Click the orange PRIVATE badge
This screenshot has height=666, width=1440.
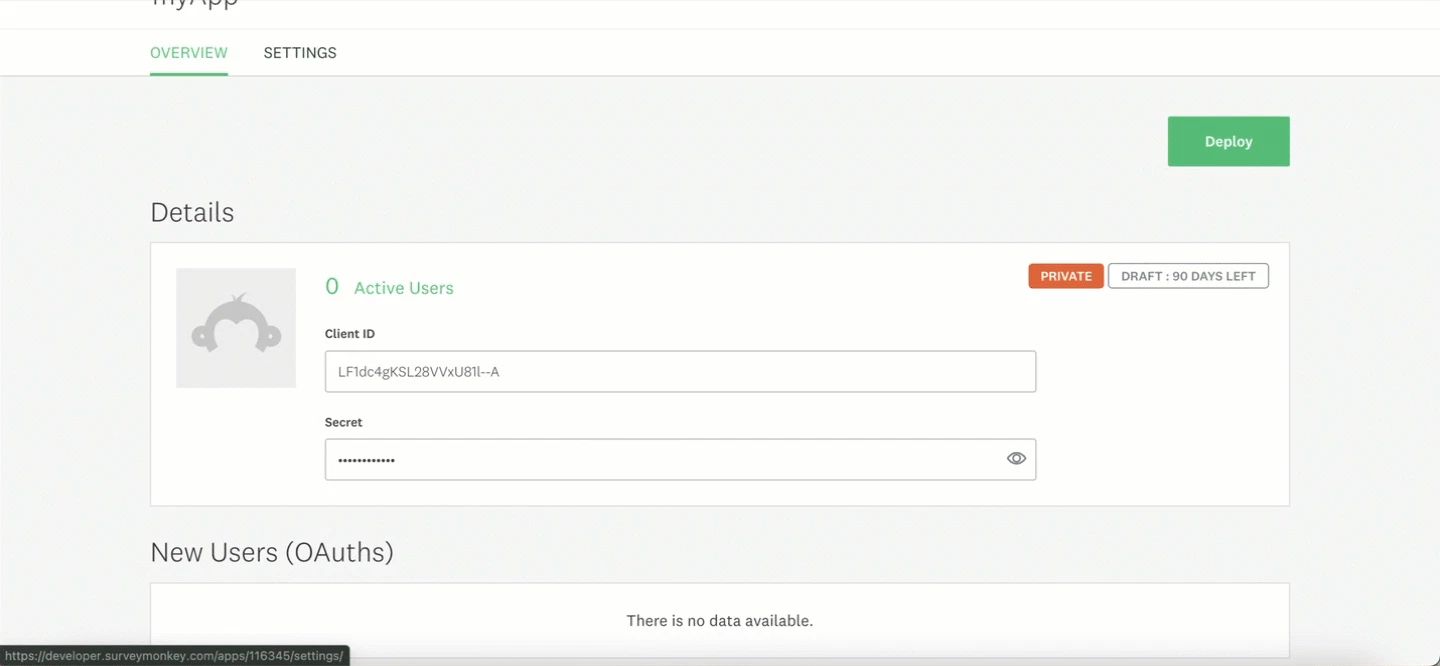tap(1065, 275)
